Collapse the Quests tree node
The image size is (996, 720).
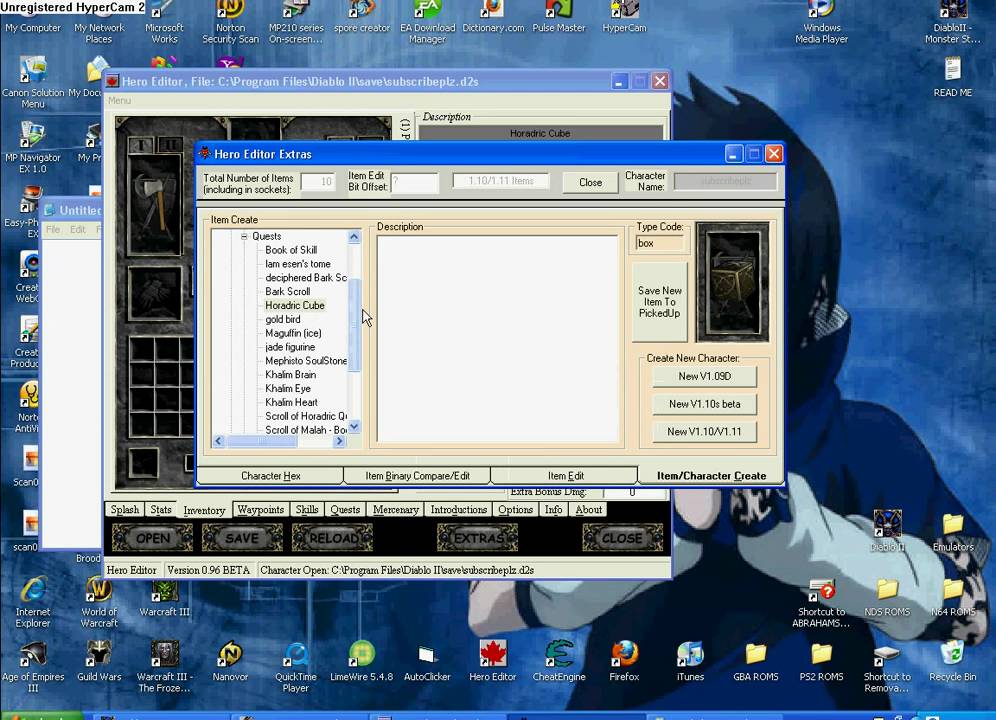point(244,236)
